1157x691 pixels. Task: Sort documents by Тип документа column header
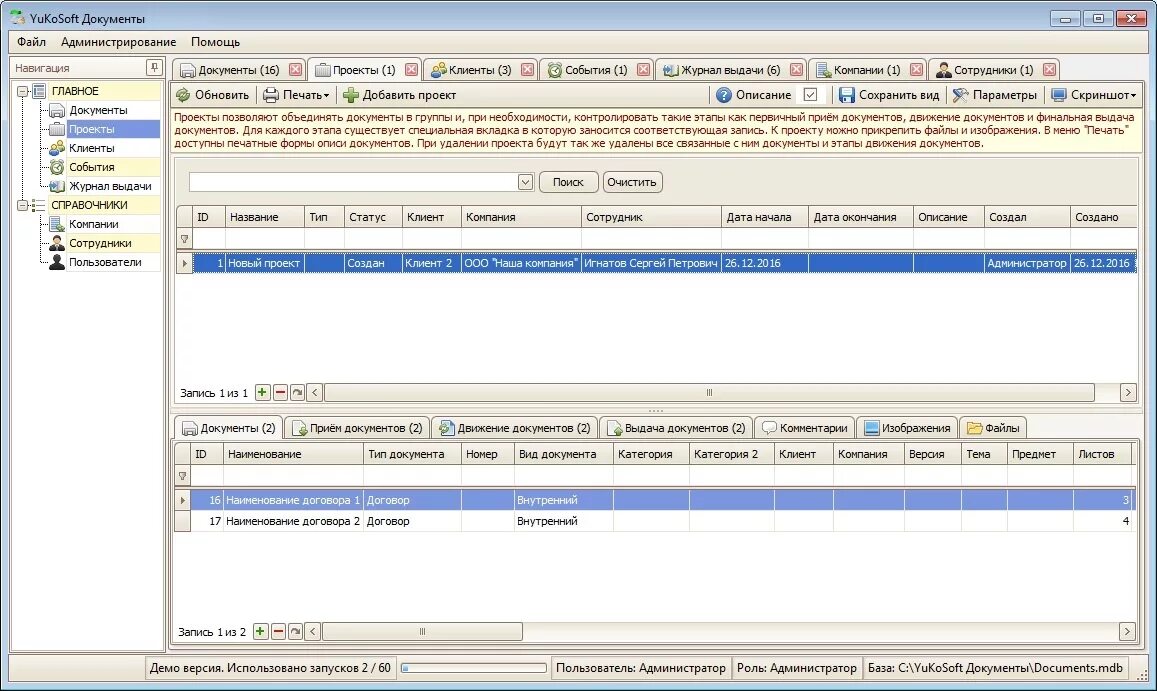point(412,454)
